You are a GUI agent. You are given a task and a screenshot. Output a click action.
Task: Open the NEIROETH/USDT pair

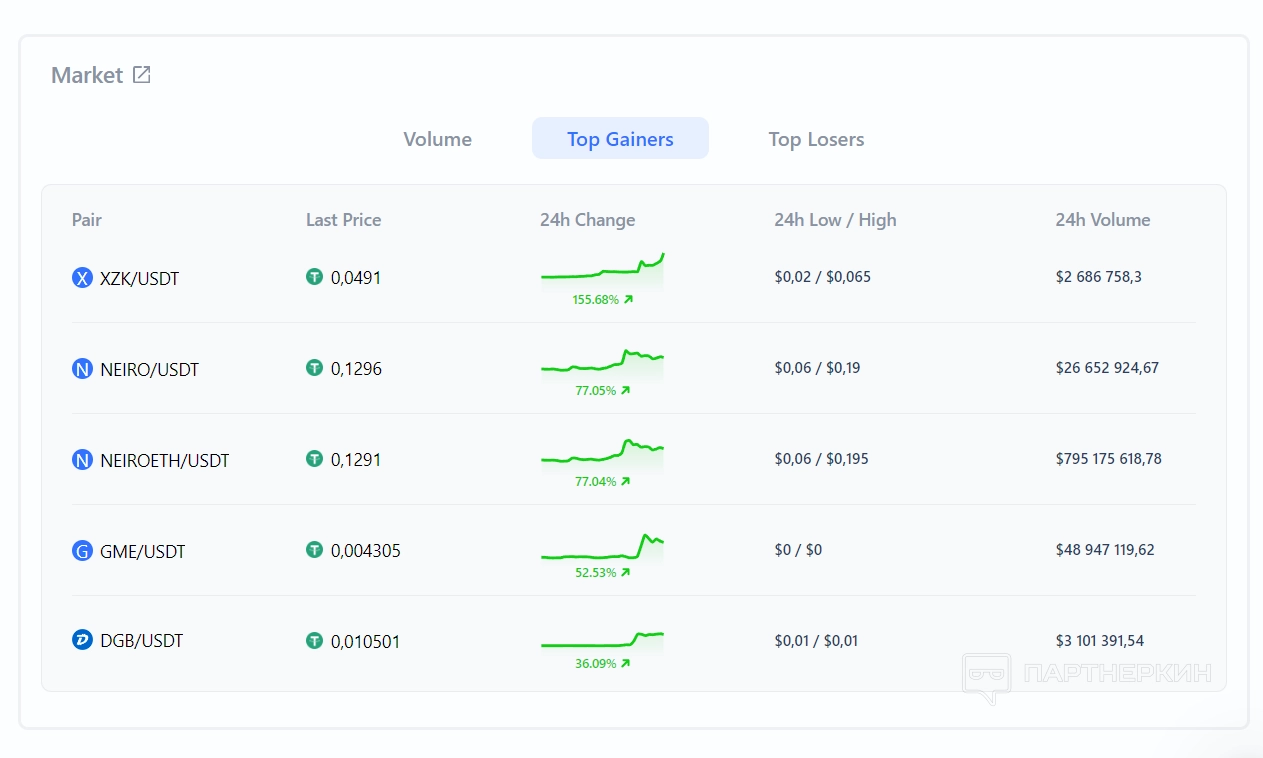165,461
